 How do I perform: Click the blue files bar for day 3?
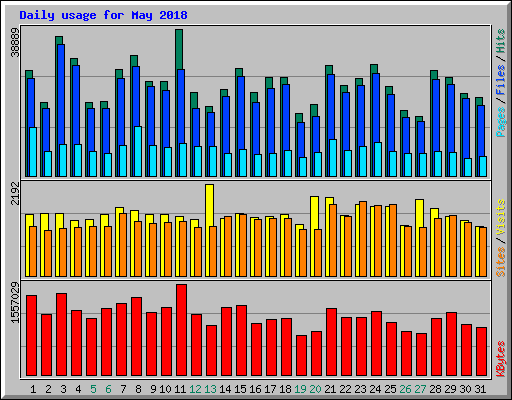pos(61,94)
